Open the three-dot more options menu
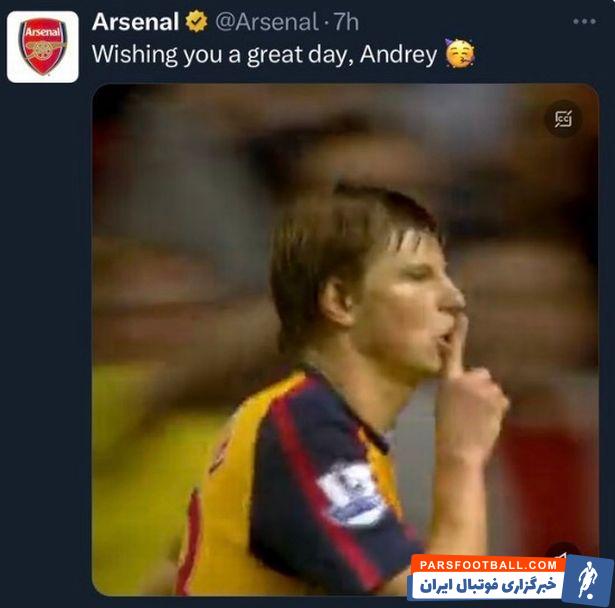The width and height of the screenshot is (615, 608). (x=584, y=21)
